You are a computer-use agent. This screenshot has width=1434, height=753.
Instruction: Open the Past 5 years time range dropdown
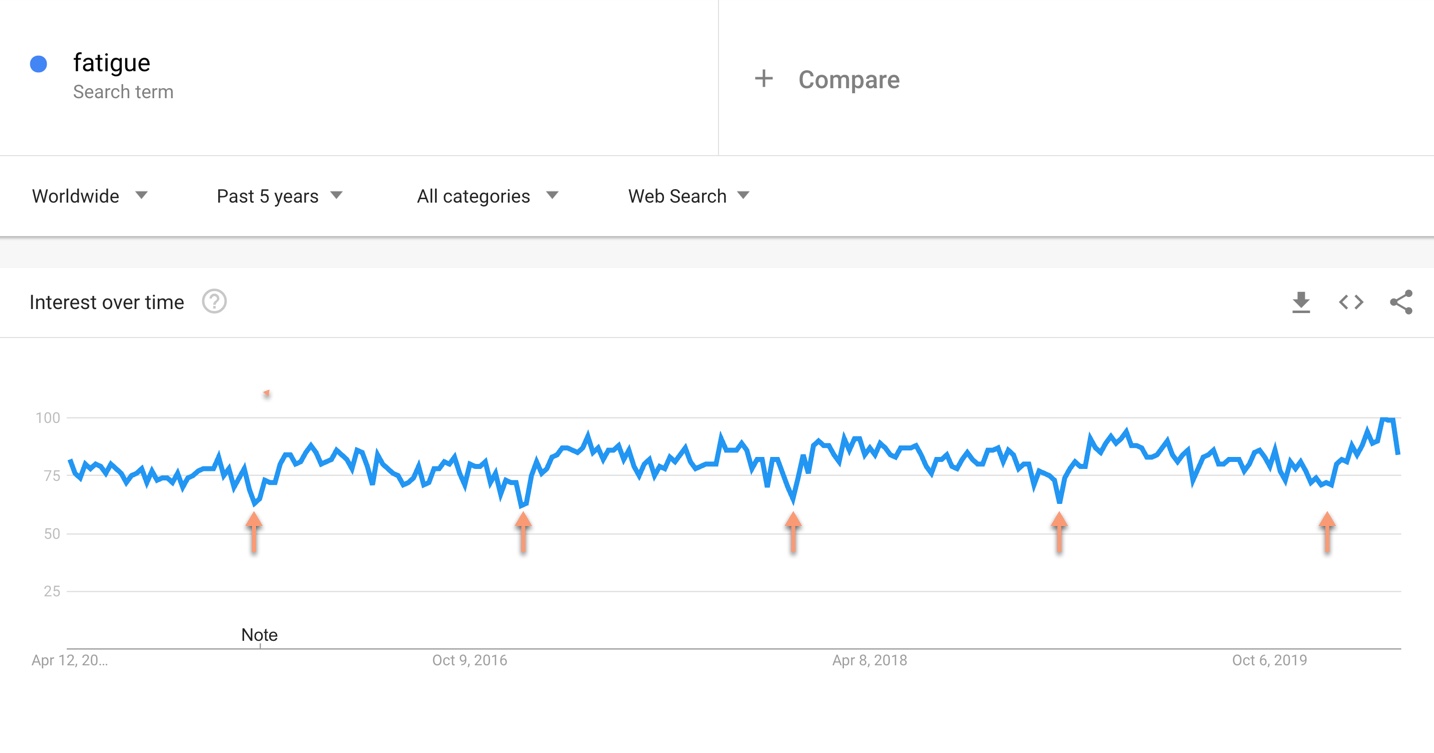click(x=280, y=196)
